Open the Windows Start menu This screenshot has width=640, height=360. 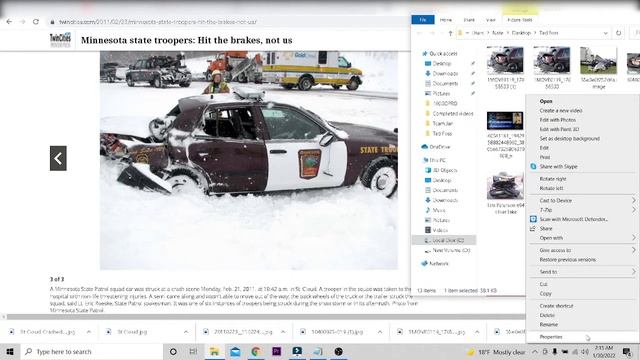[x=10, y=351]
